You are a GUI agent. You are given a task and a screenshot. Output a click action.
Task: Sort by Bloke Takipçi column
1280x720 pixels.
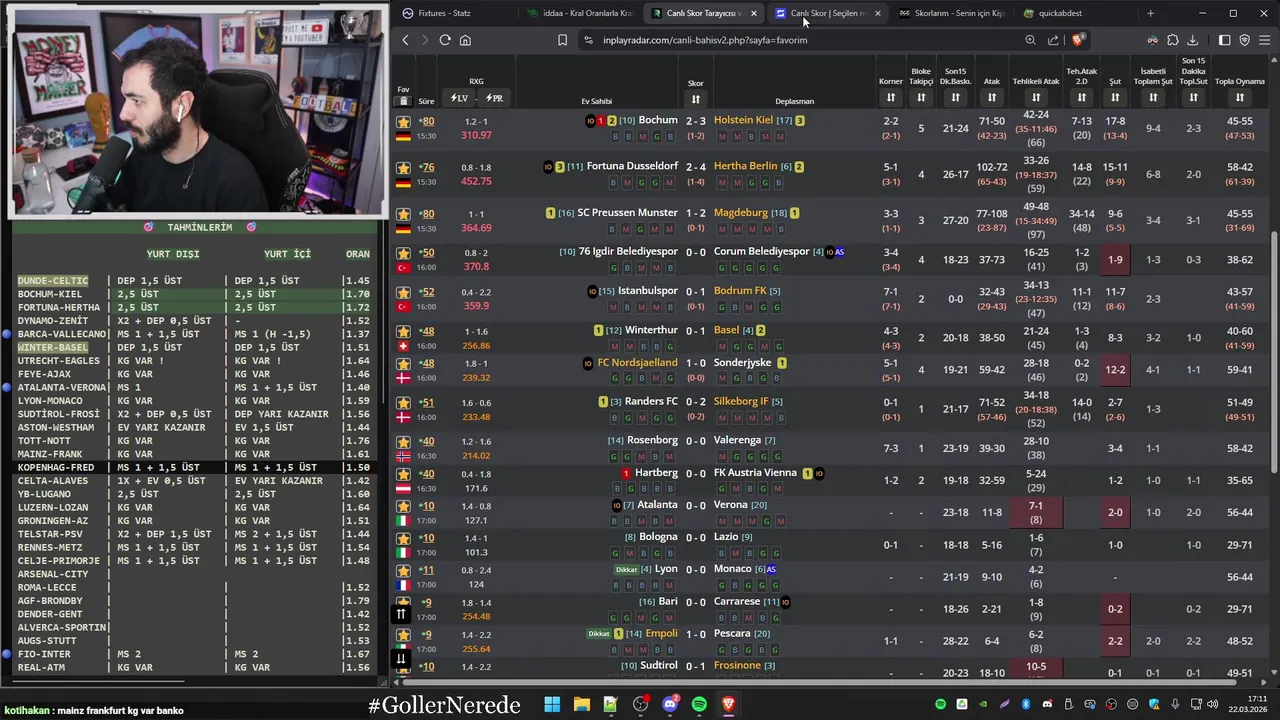tap(921, 98)
